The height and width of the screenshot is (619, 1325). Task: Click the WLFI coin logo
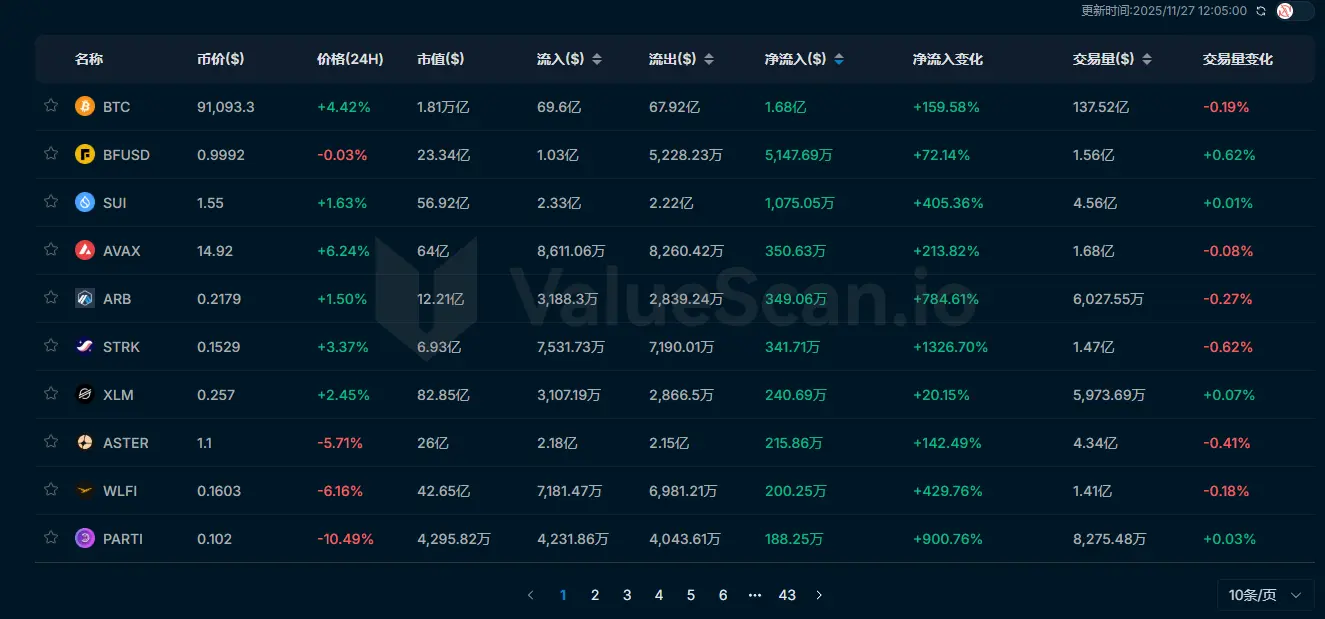[x=85, y=490]
